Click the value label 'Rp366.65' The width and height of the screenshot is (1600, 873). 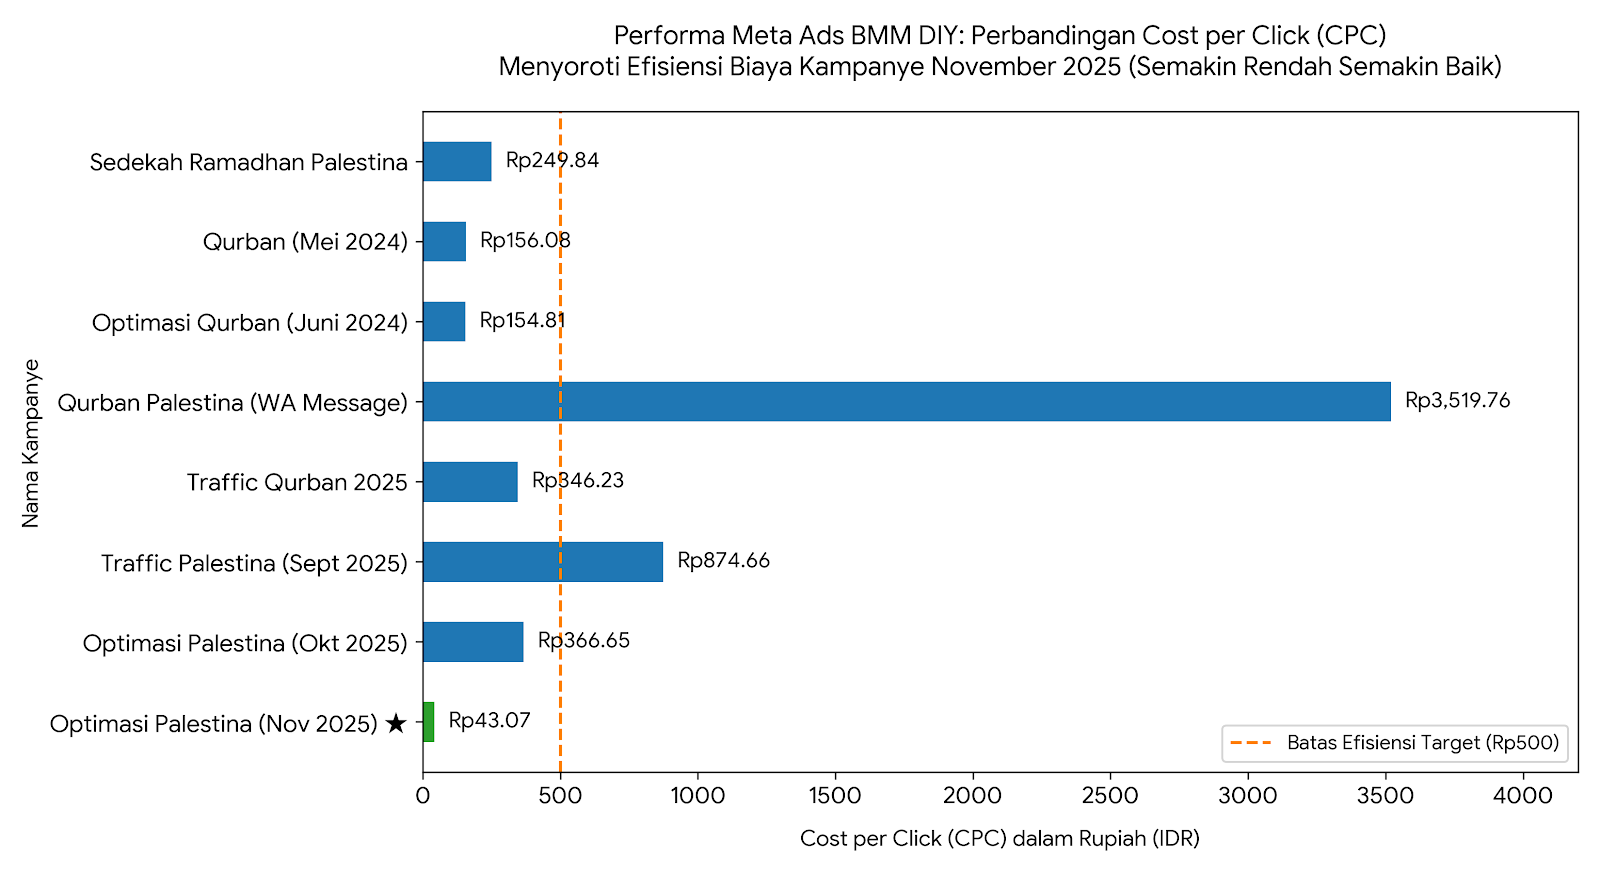pos(584,641)
